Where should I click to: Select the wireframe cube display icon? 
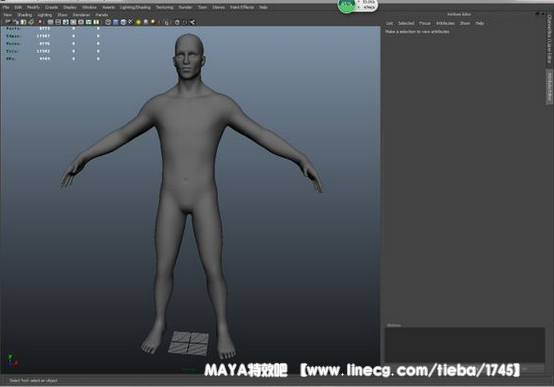point(108,22)
